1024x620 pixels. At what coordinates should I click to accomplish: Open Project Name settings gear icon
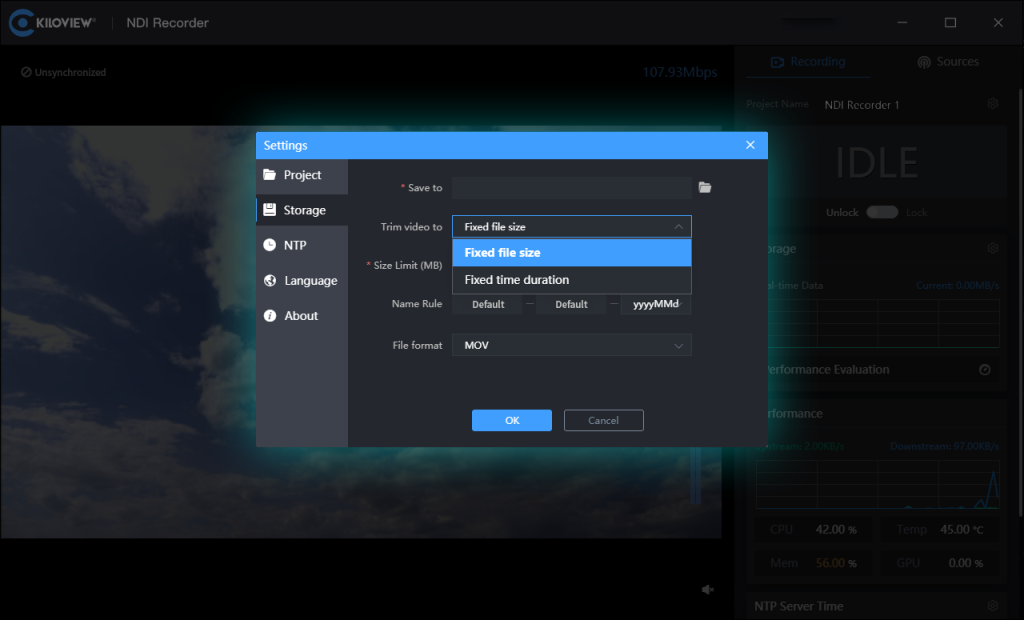tap(992, 104)
